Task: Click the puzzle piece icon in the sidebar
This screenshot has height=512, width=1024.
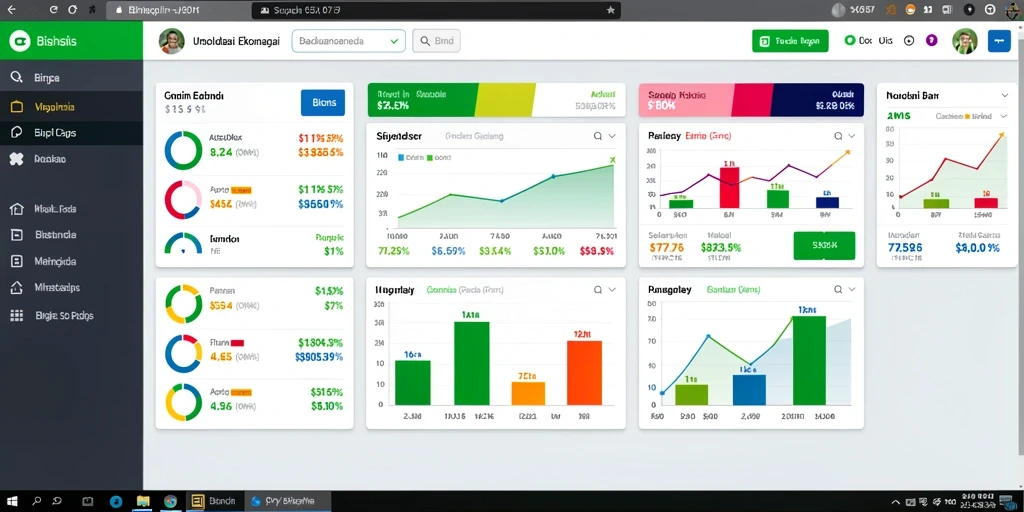Action: click(17, 159)
